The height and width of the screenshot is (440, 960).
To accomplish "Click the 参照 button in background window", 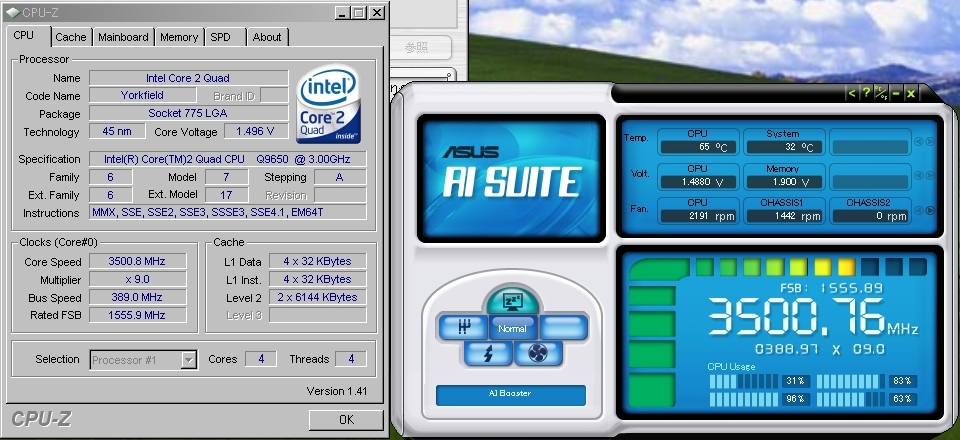I will click(x=417, y=47).
